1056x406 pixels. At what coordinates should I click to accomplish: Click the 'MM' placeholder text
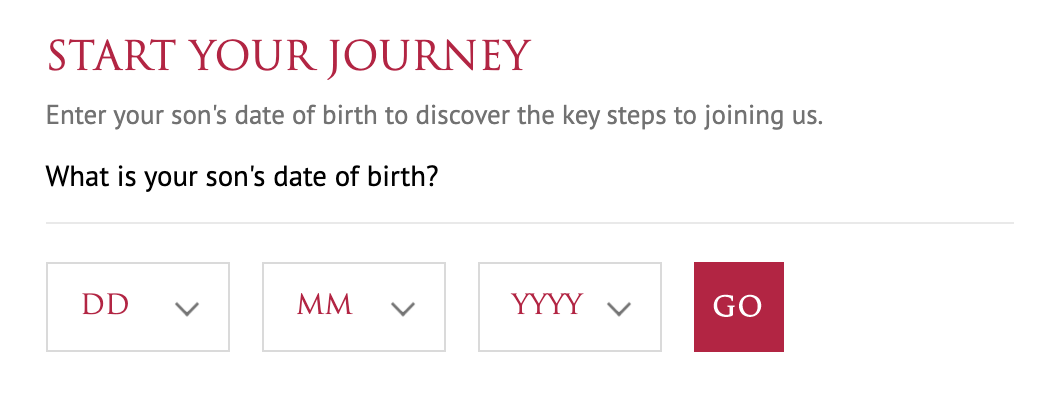(x=325, y=306)
